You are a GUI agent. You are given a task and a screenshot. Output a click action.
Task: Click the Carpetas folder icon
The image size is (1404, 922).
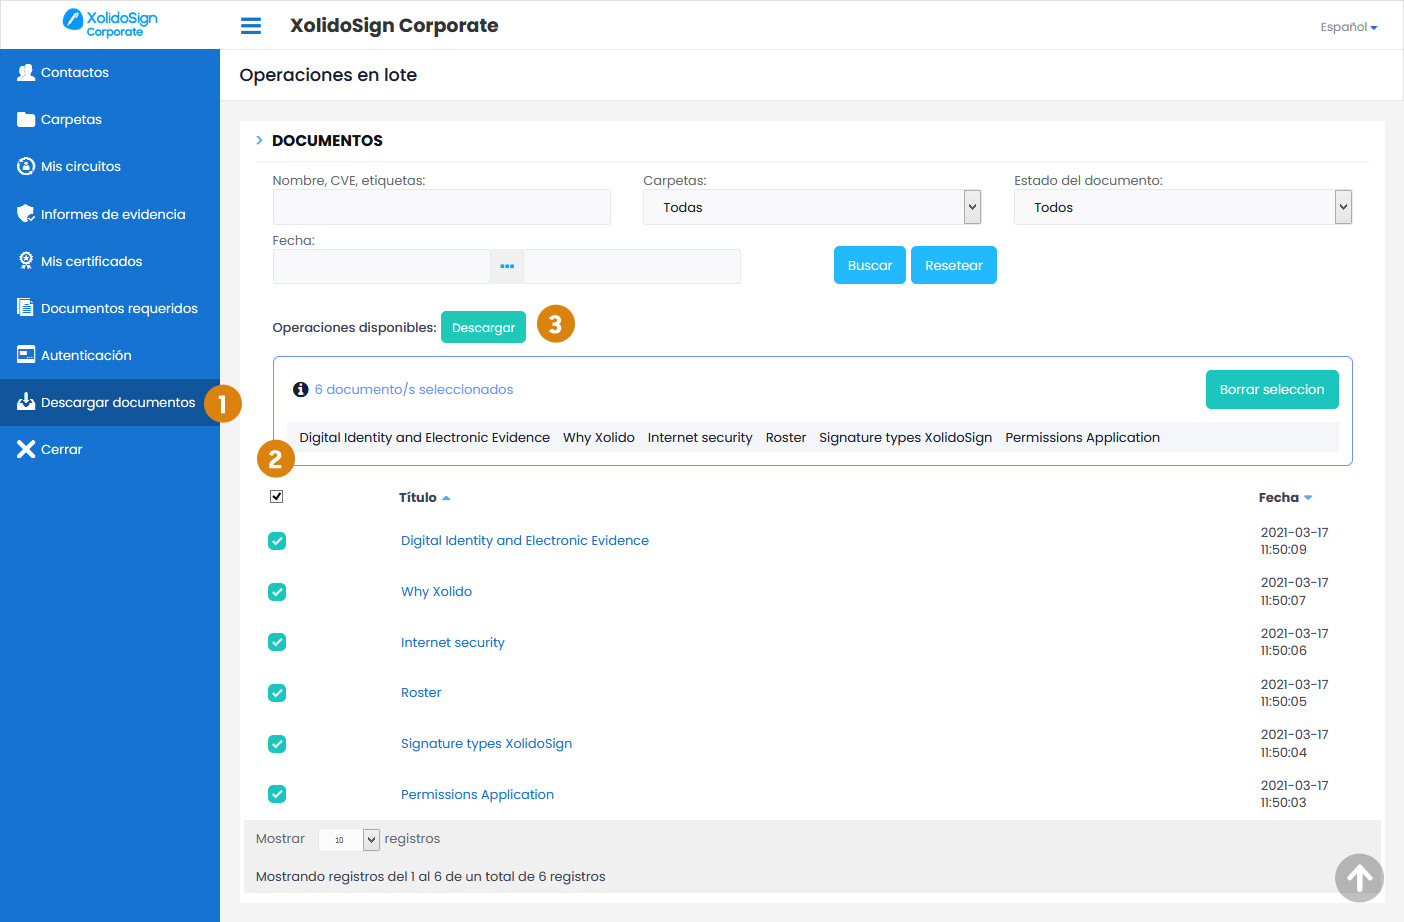pyautogui.click(x=26, y=119)
